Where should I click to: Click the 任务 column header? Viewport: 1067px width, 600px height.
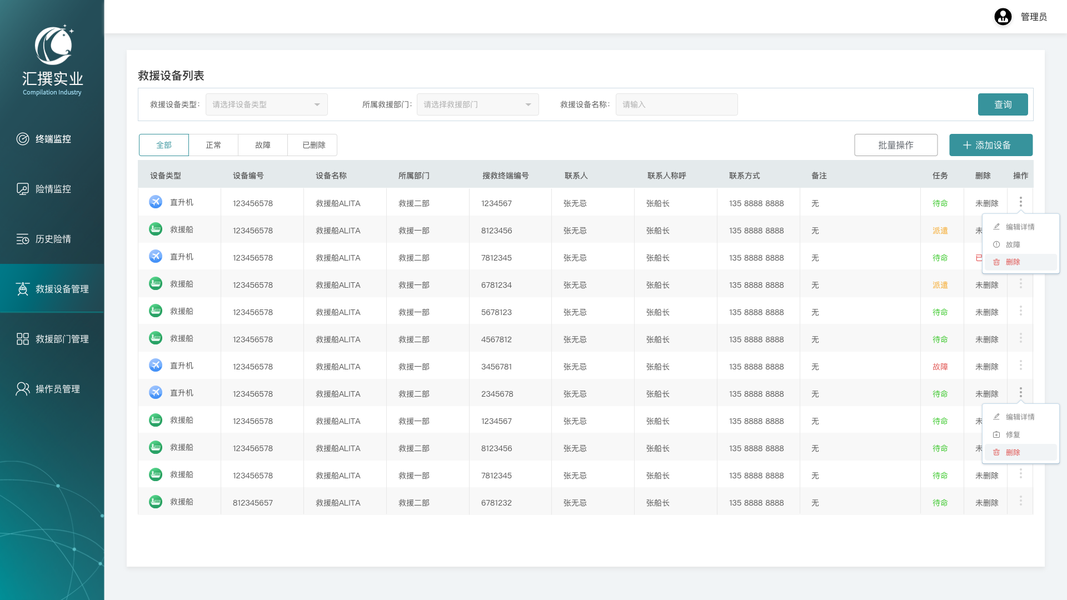940,176
